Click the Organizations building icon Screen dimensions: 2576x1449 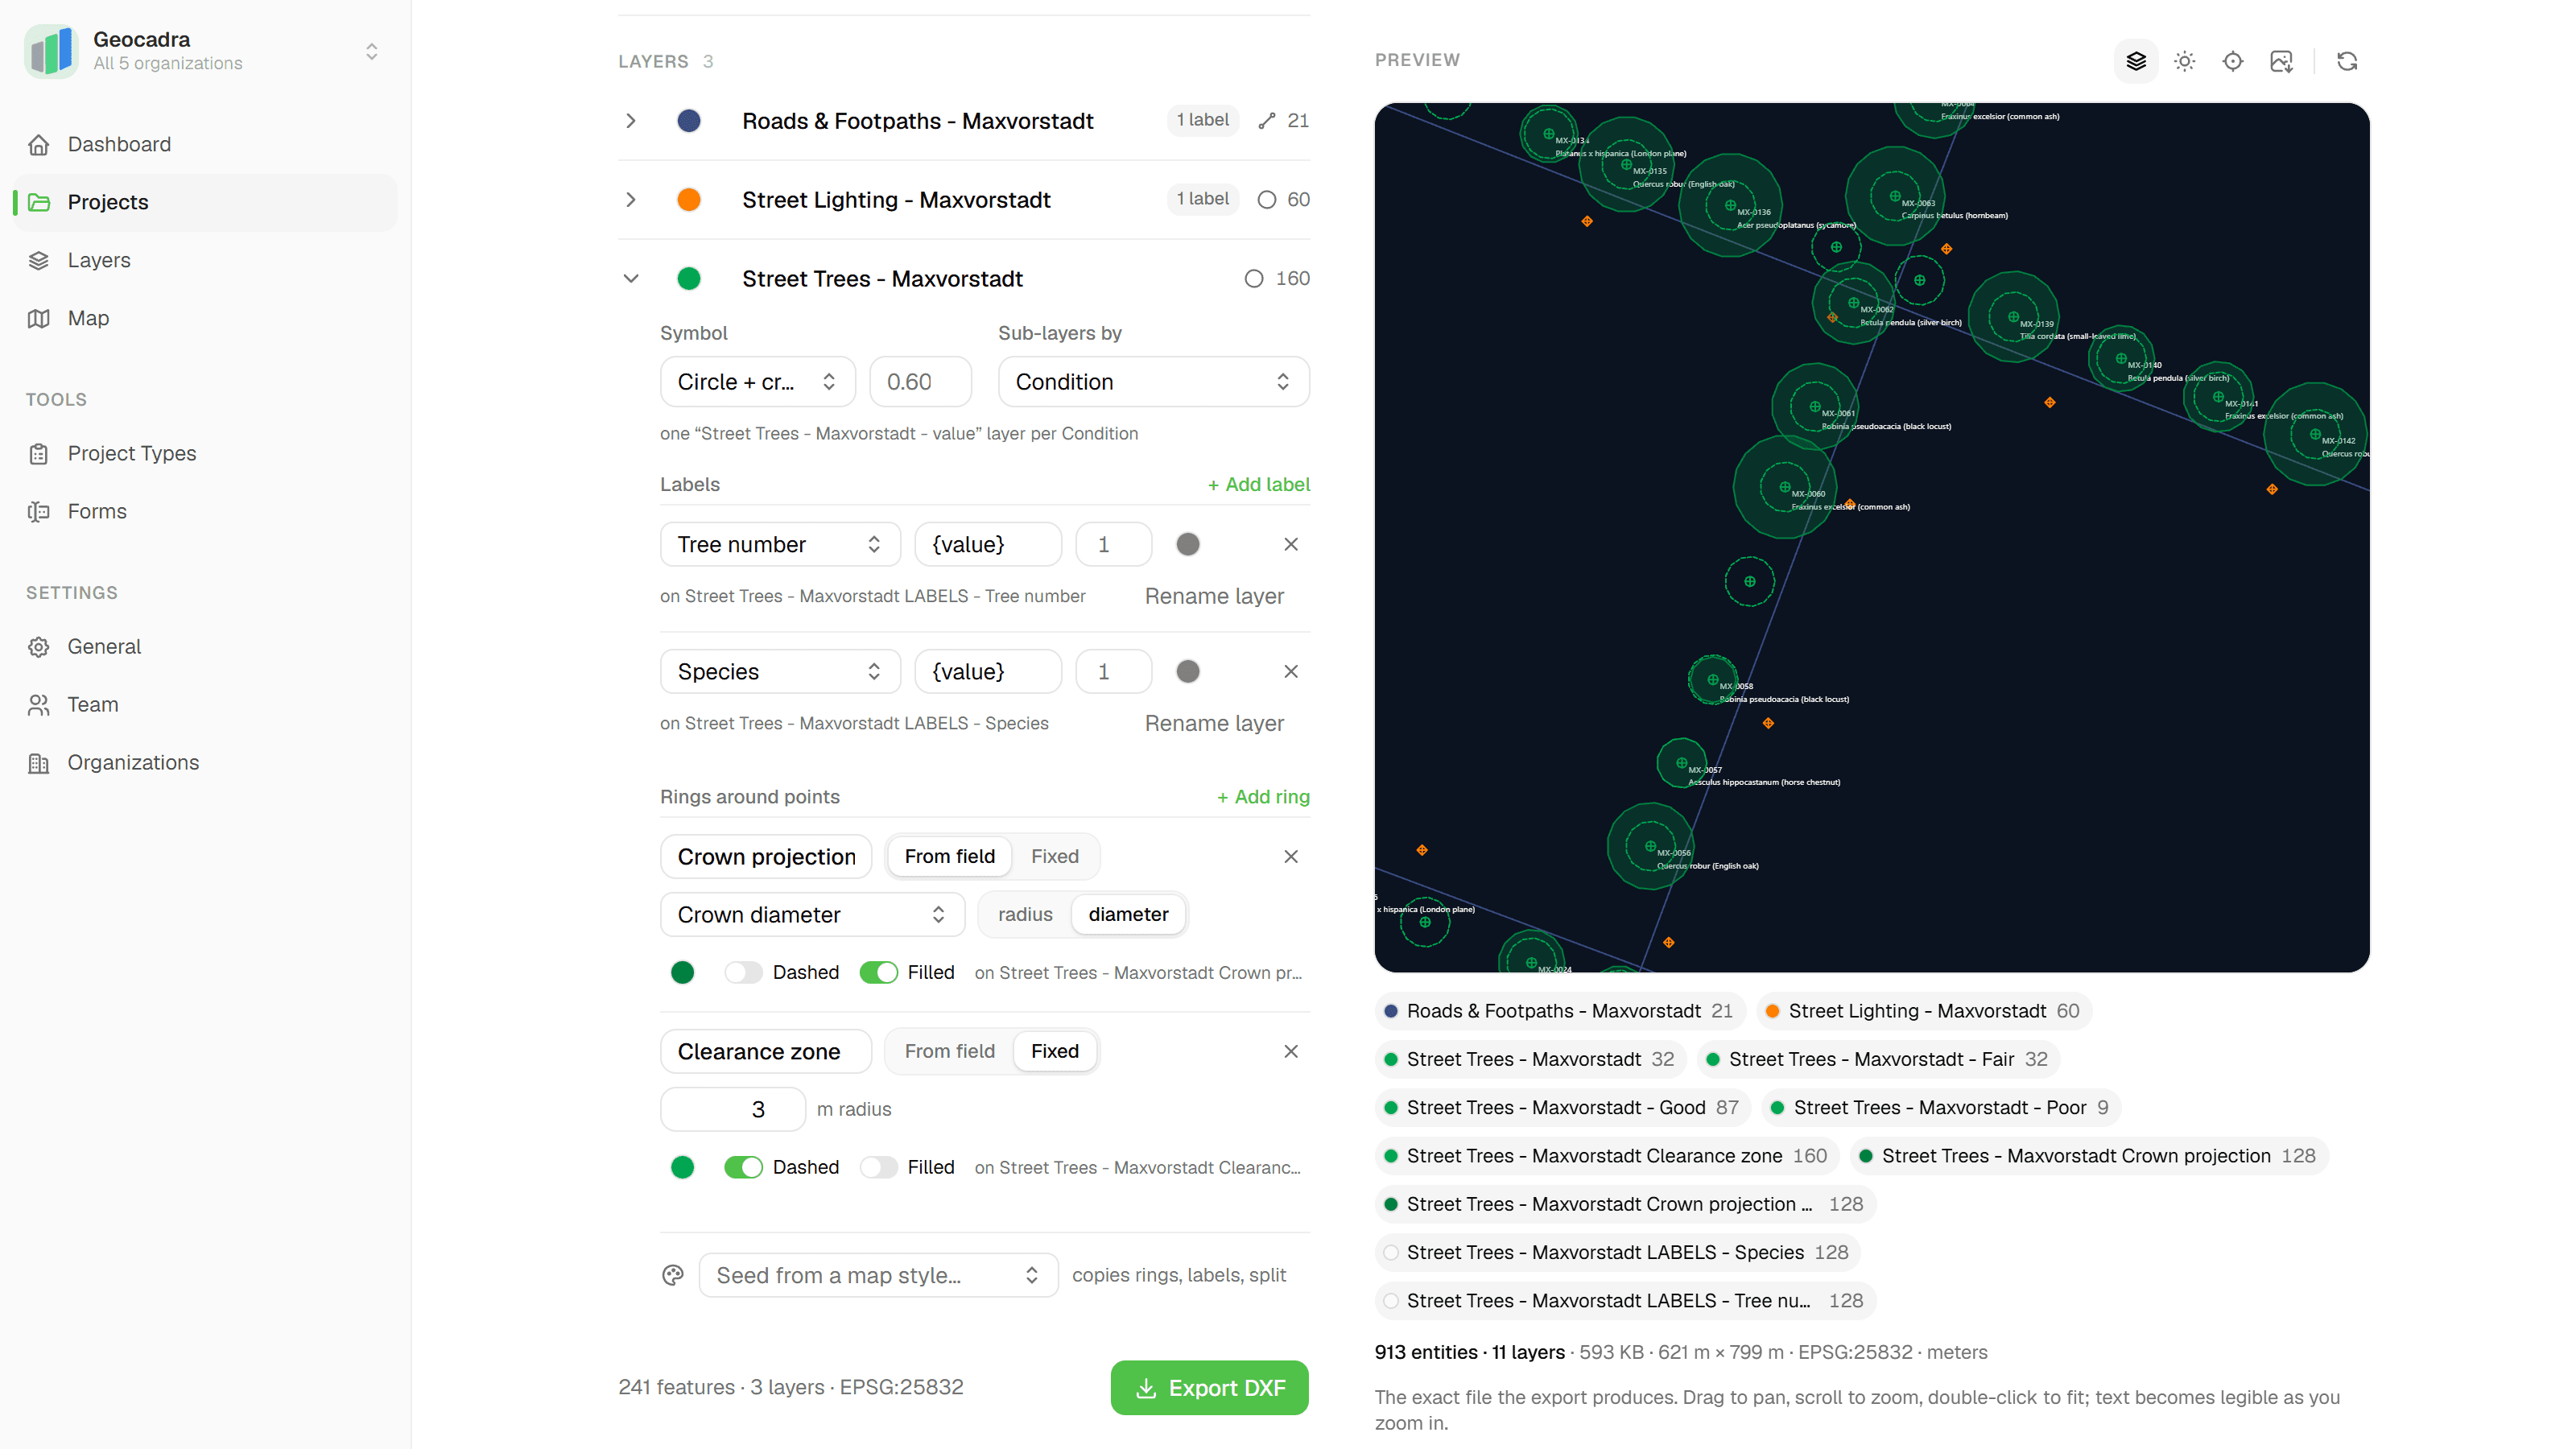(39, 763)
